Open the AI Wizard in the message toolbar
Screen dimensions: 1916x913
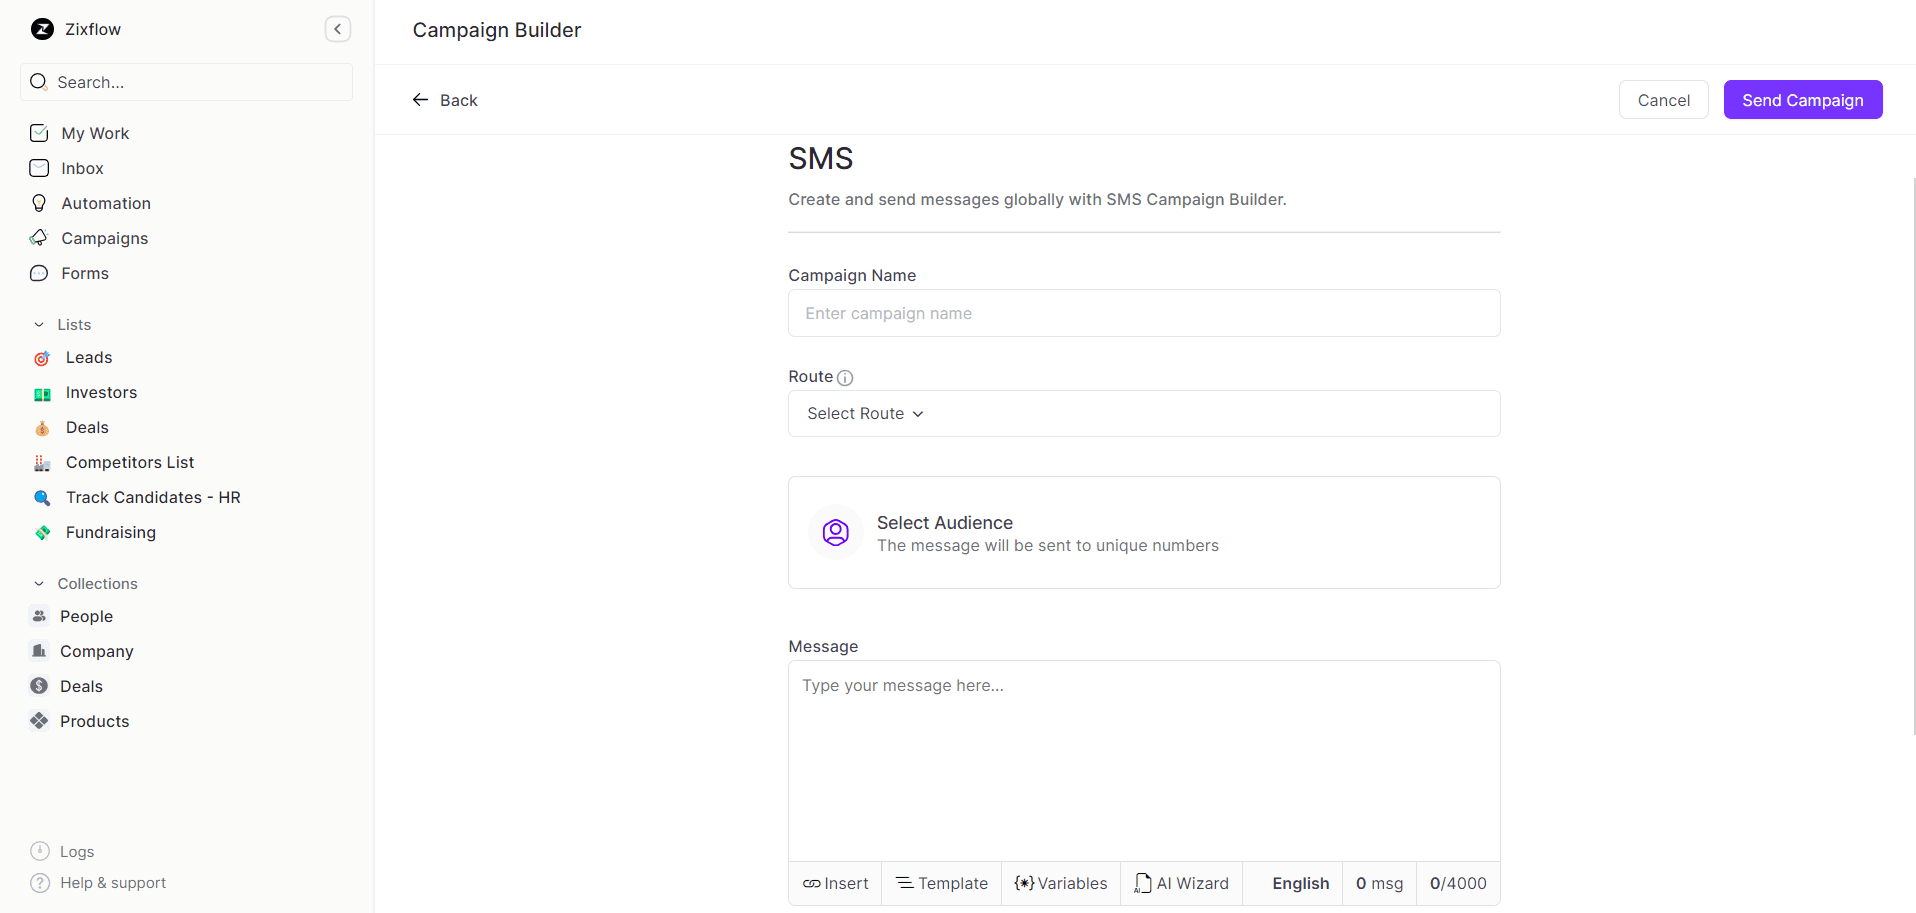1181,883
